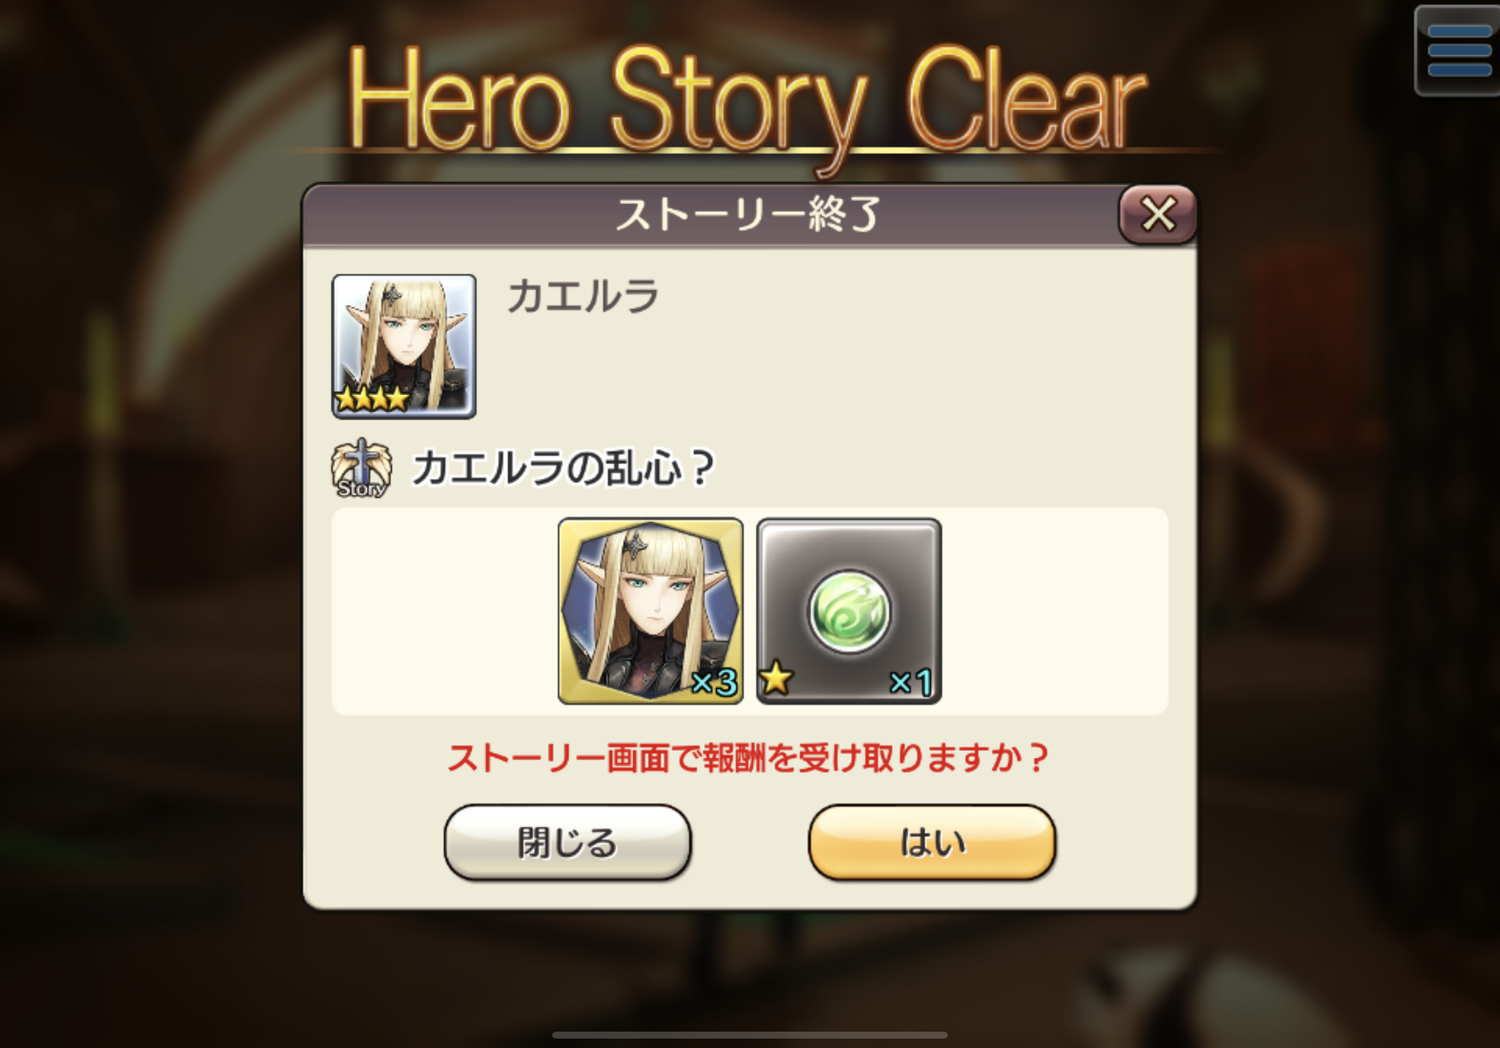
Task: Tap the empty space in the reward panel
Action: click(1054, 611)
